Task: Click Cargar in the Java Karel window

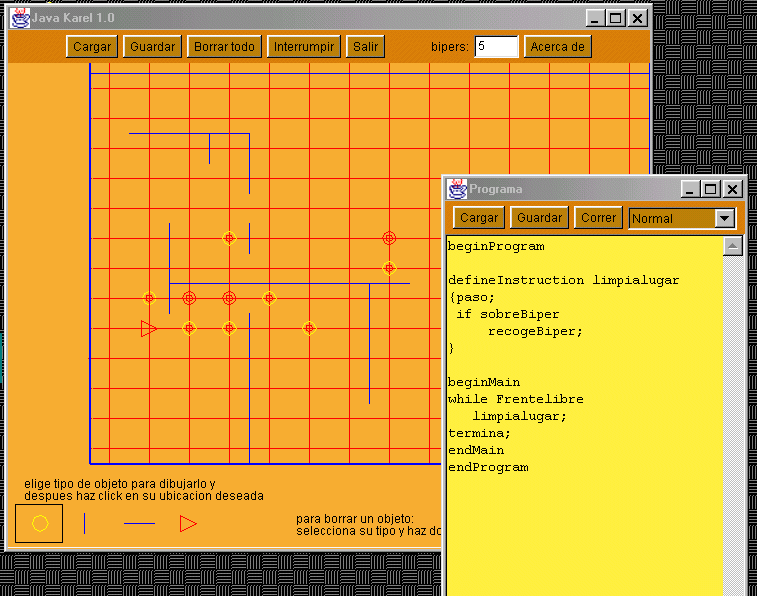Action: click(92, 47)
